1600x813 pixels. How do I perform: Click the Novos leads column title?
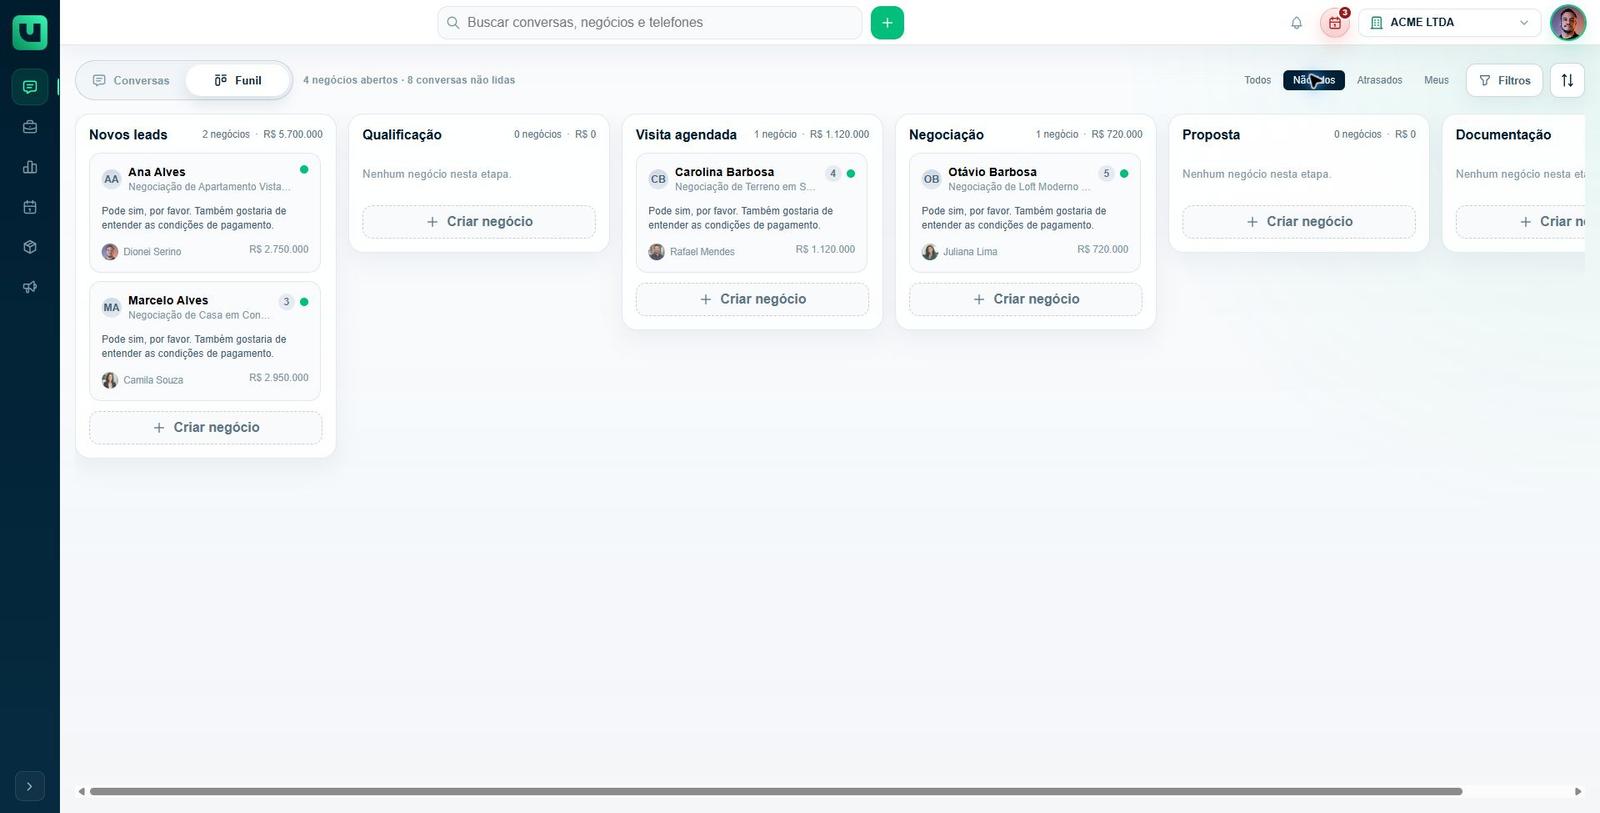pyautogui.click(x=128, y=134)
